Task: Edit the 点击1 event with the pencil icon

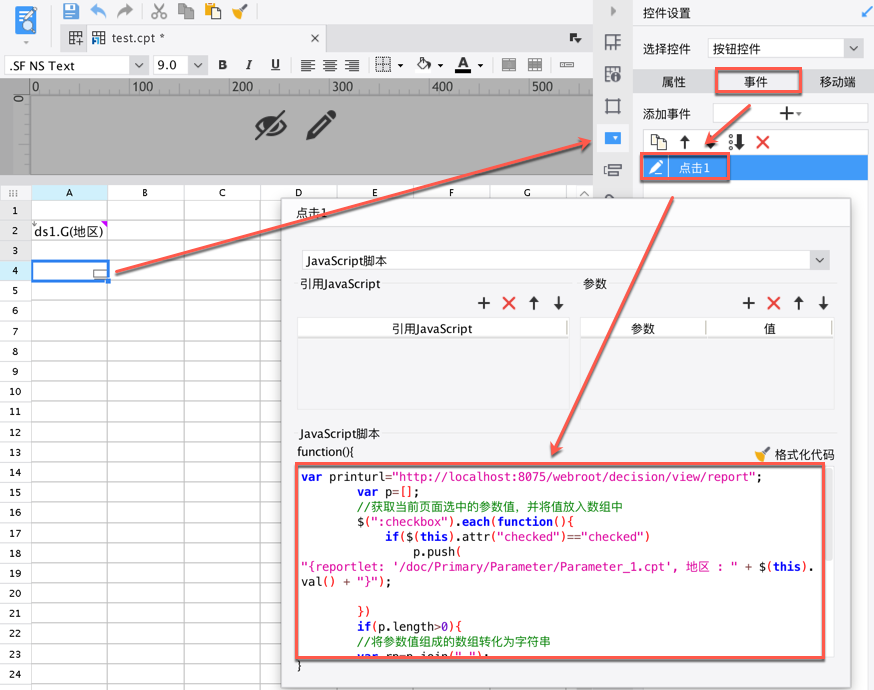Action: point(656,168)
